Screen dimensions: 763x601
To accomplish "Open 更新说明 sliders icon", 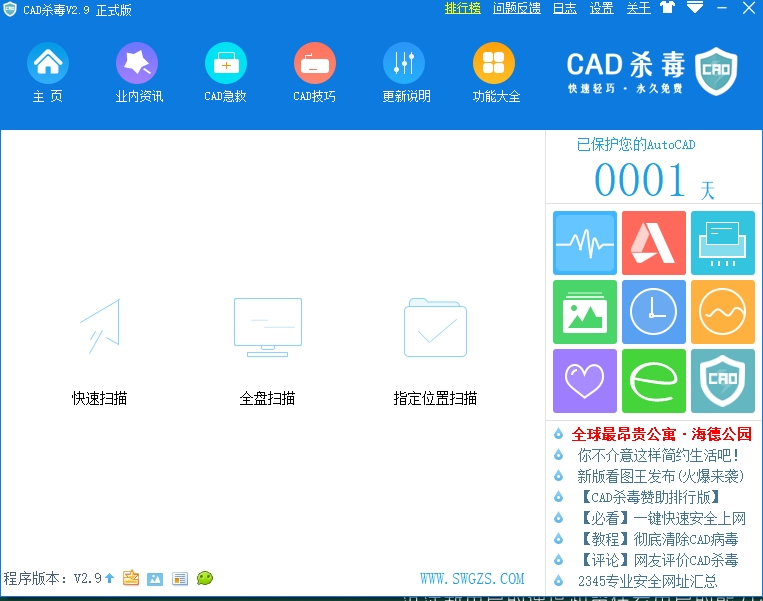I will click(404, 63).
